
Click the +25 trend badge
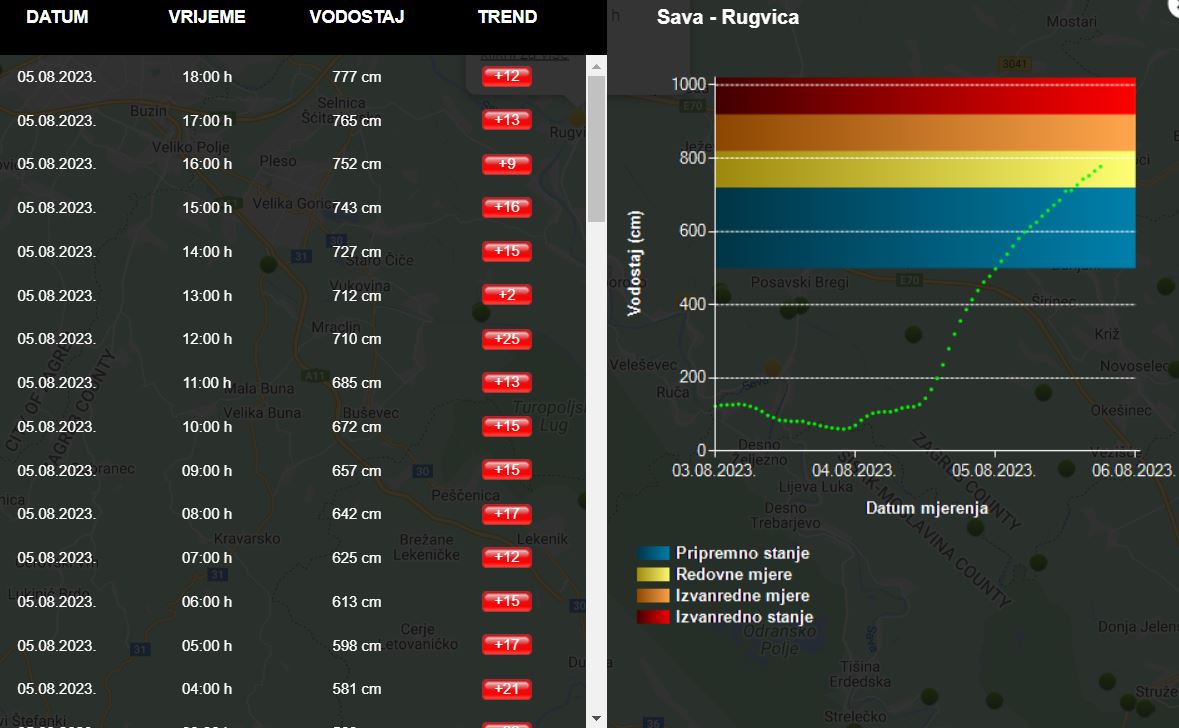tap(507, 338)
